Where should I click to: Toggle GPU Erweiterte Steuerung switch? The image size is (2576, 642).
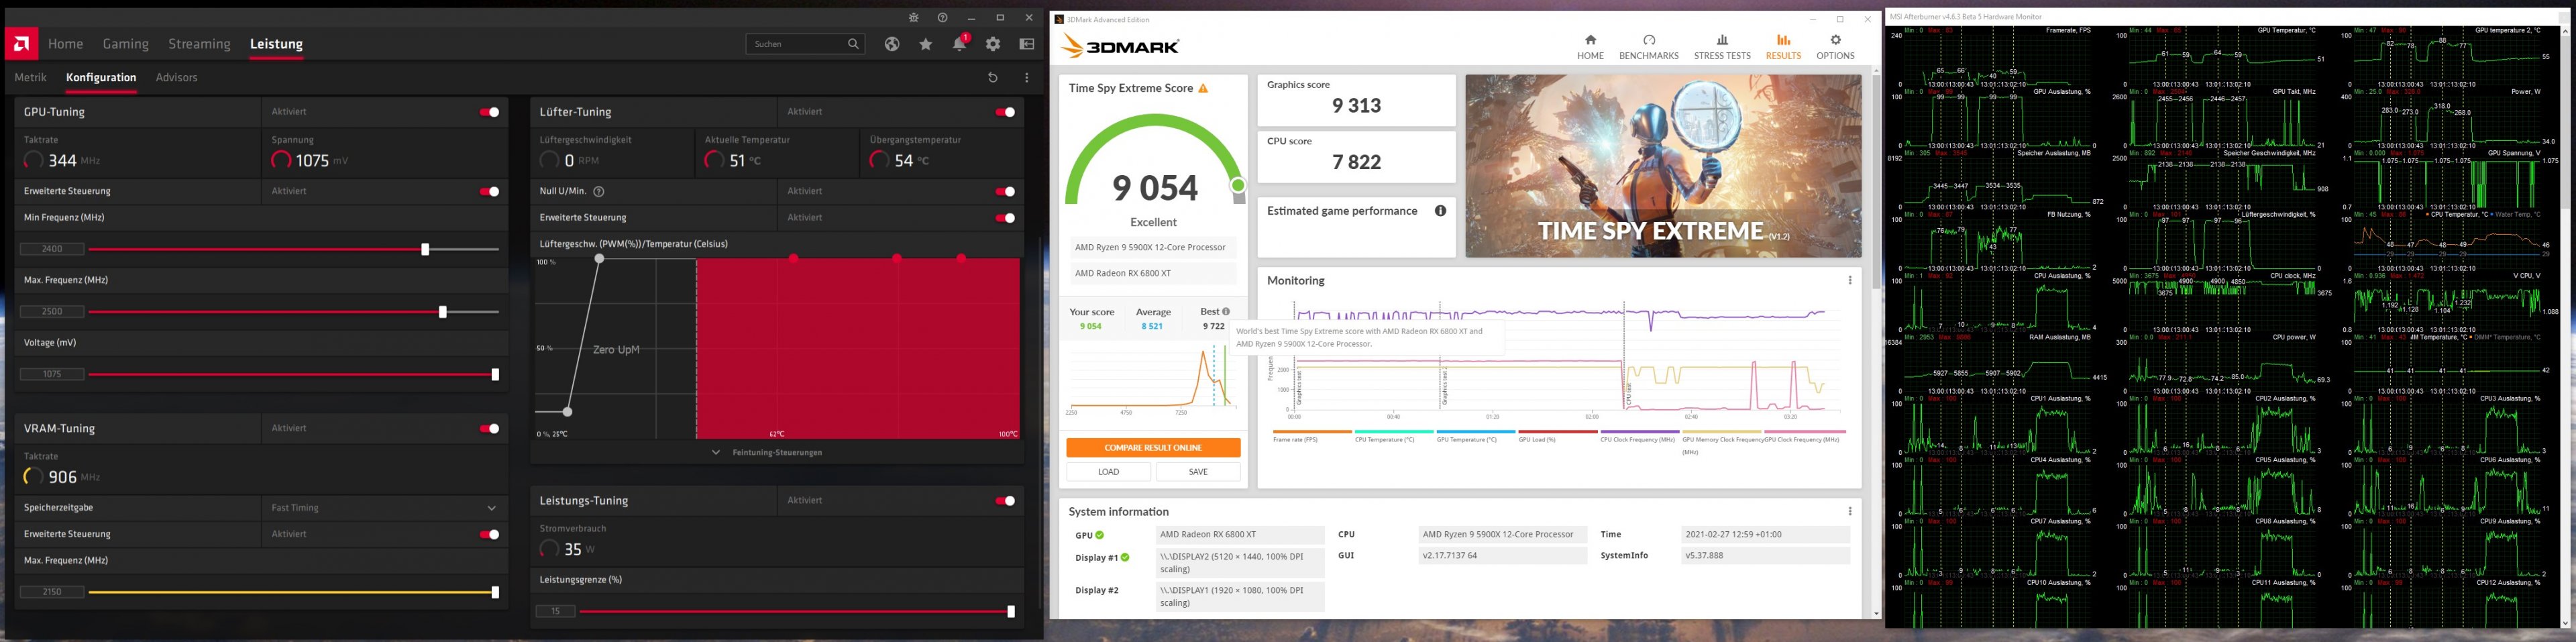(x=490, y=191)
